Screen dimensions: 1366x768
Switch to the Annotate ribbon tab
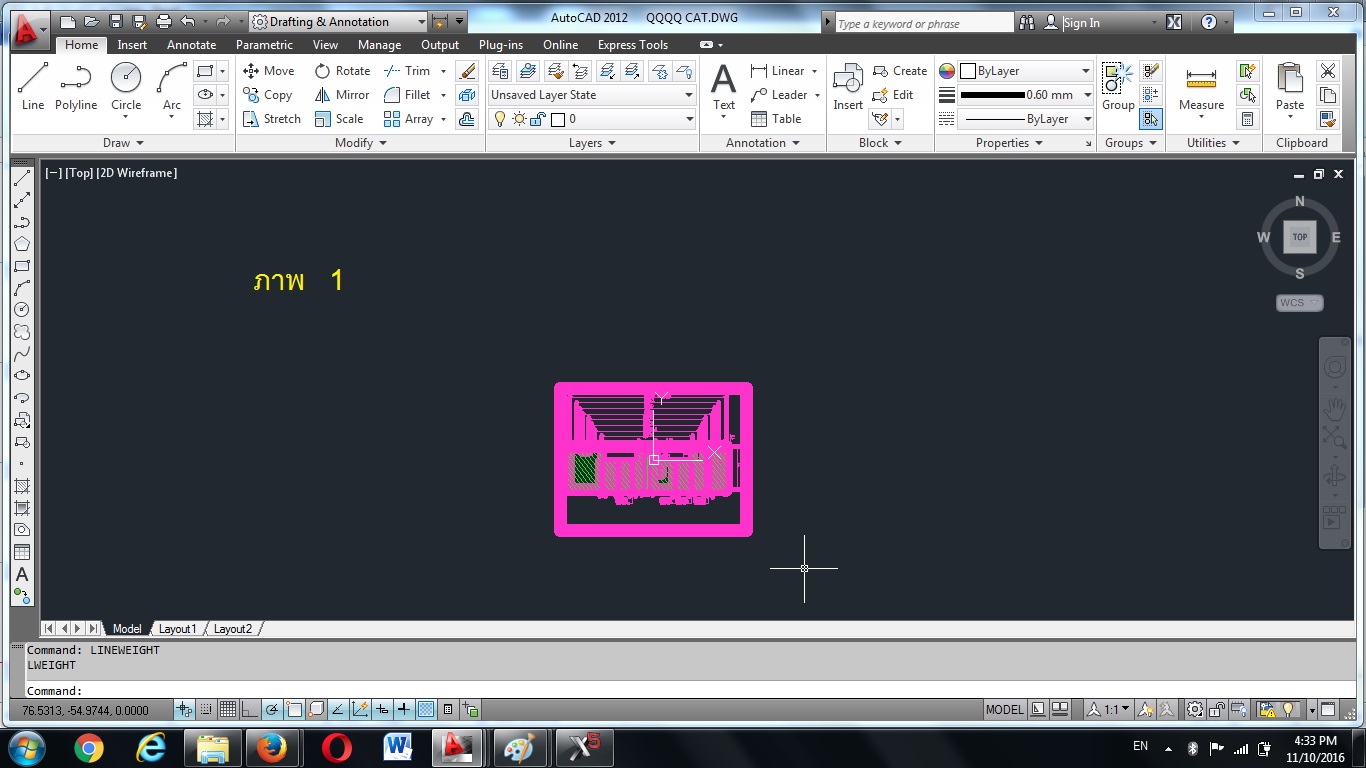(191, 45)
